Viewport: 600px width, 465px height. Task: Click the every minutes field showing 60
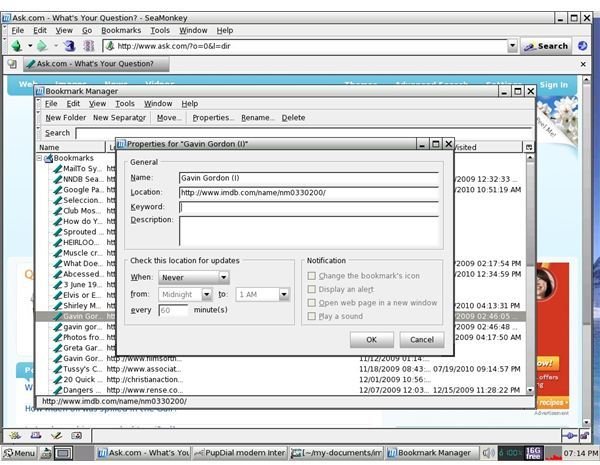173,310
